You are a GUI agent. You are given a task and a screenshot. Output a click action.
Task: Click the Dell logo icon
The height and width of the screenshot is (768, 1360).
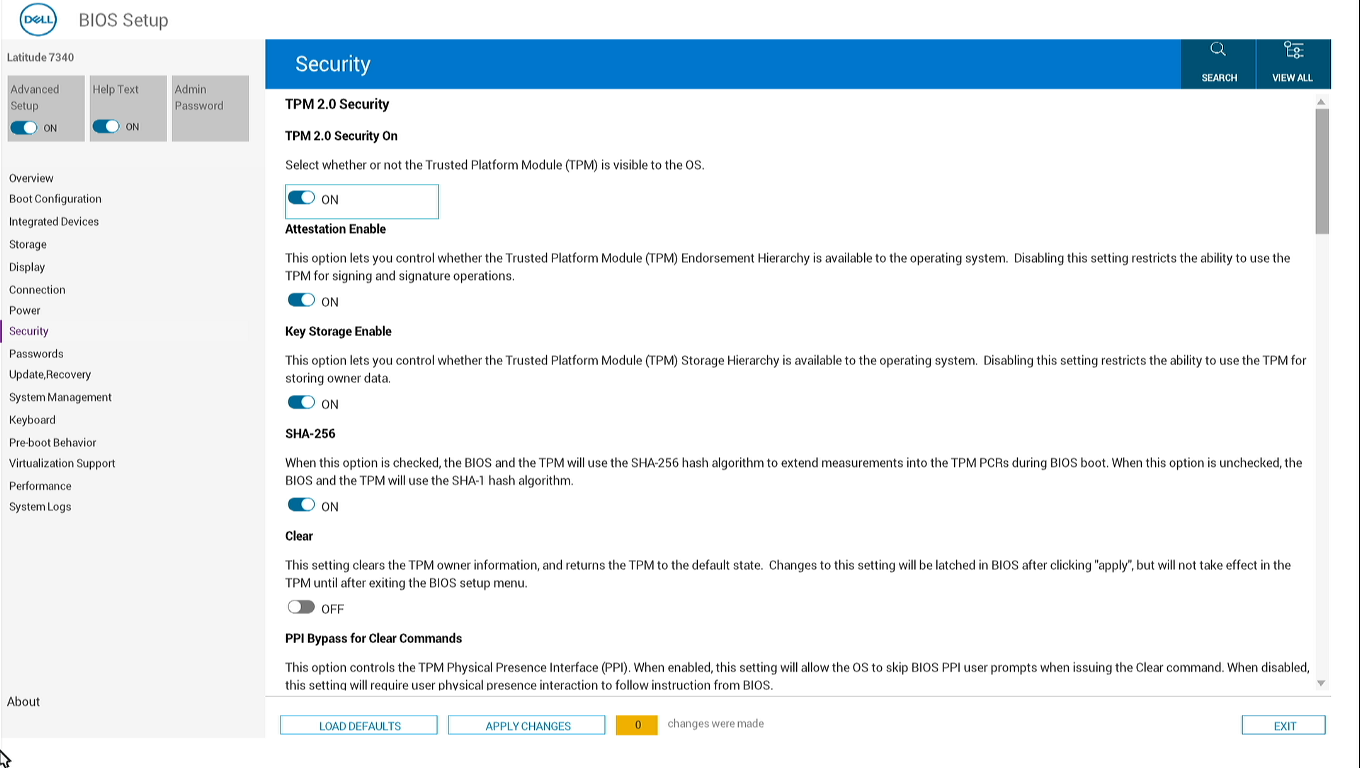38,19
